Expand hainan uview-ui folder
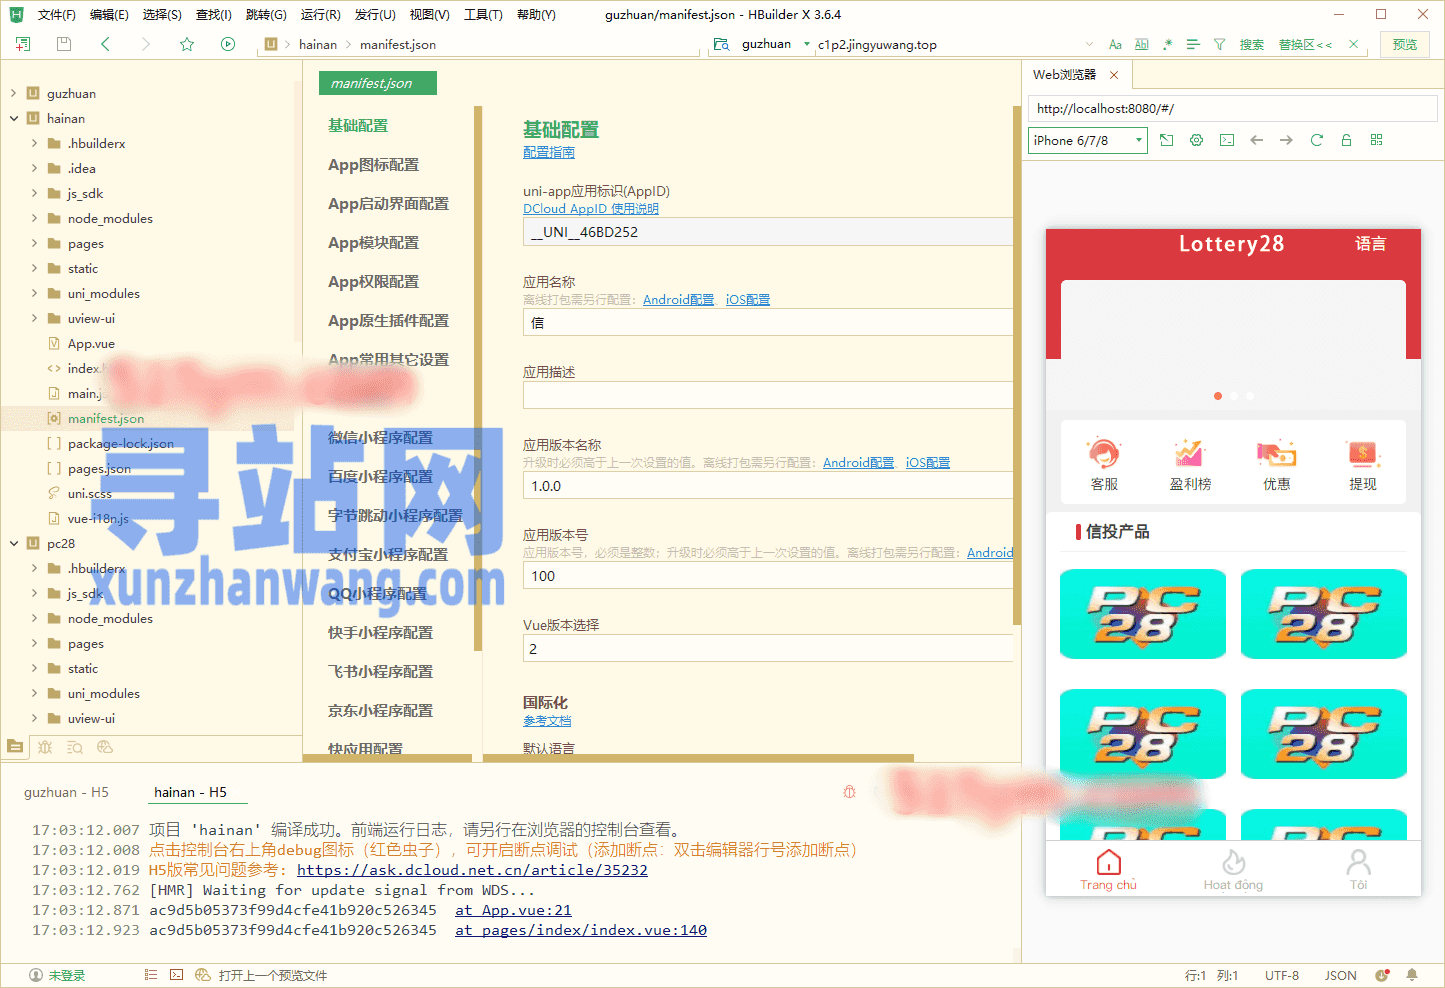 click(x=35, y=318)
